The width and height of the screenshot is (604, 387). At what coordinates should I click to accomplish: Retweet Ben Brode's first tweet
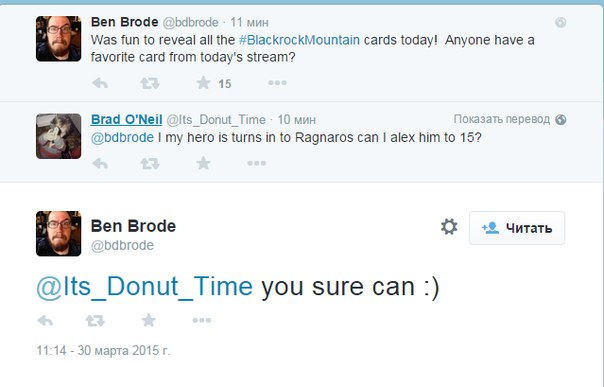pos(150,83)
